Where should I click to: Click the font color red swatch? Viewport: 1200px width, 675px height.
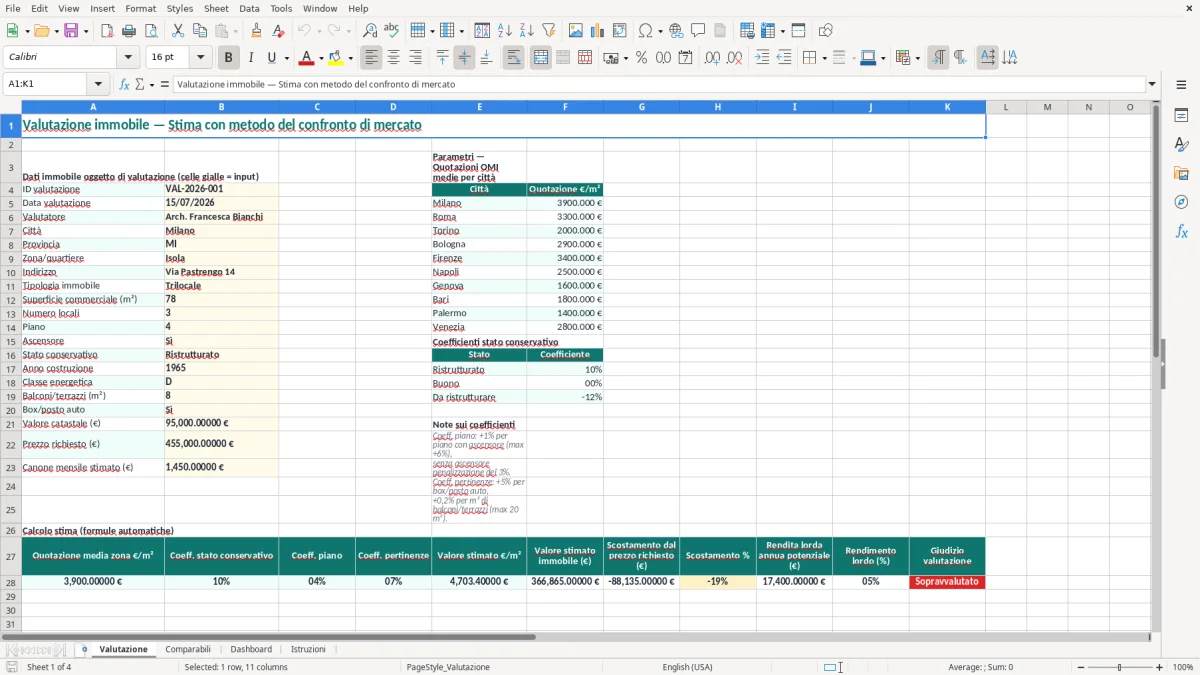(306, 58)
